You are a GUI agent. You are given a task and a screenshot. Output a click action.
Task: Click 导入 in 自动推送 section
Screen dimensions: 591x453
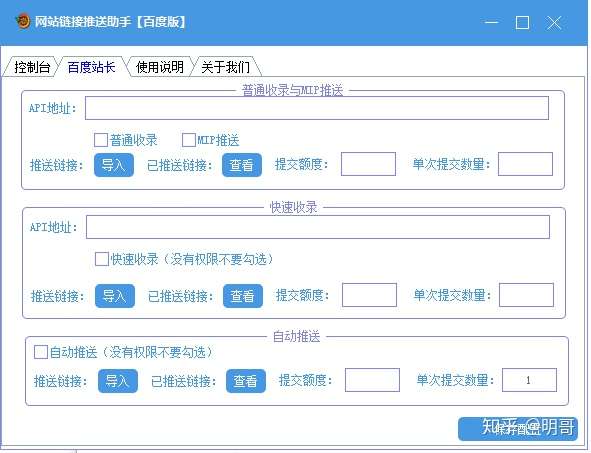click(x=118, y=381)
